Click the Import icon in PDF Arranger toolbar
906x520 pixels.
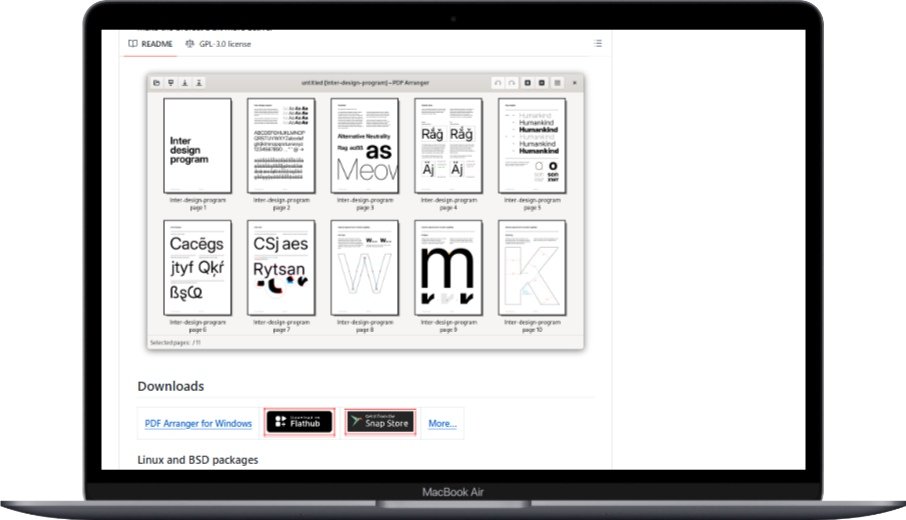170,83
